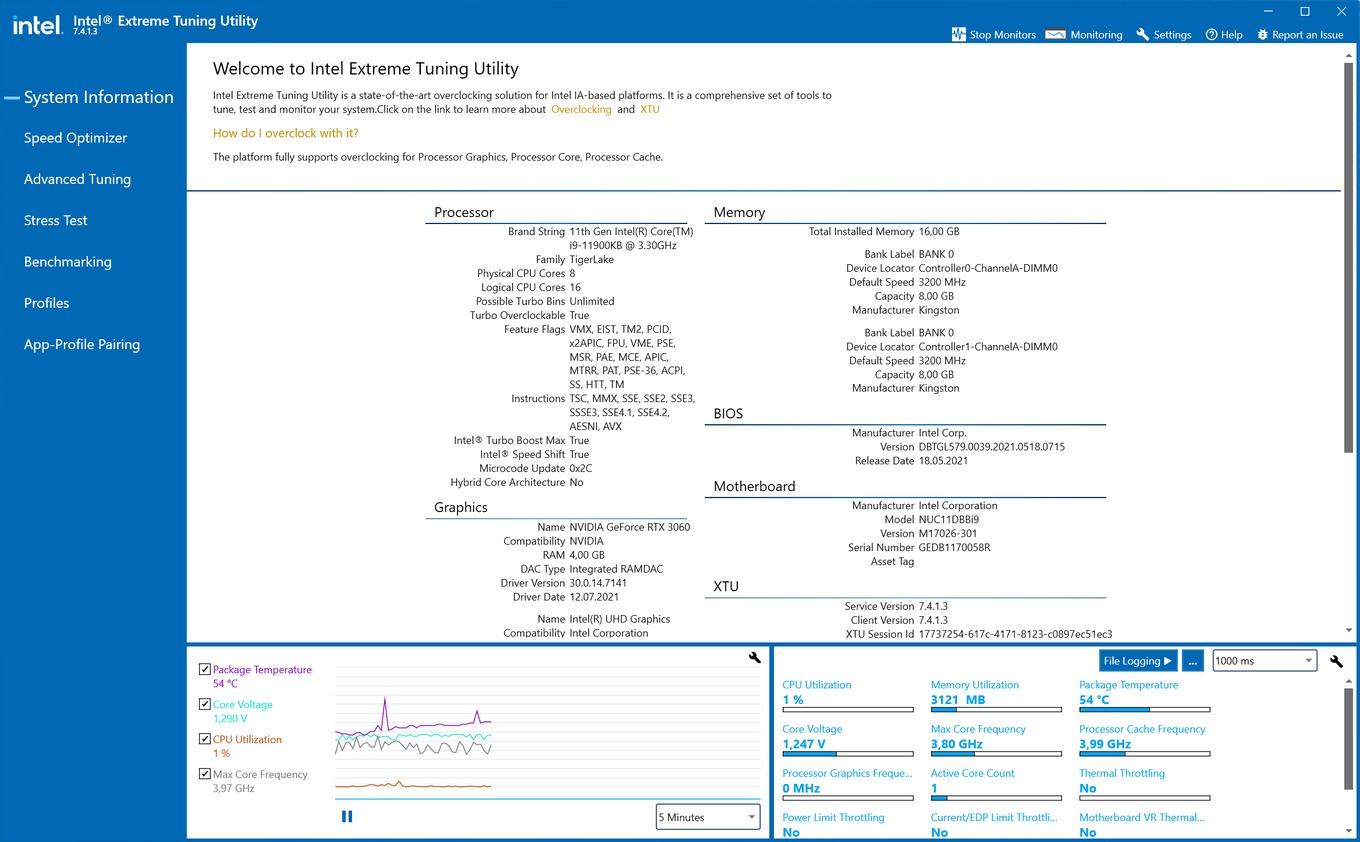The height and width of the screenshot is (842, 1360).
Task: Click the 'Active Core Count' monitor label
Action: 972,773
